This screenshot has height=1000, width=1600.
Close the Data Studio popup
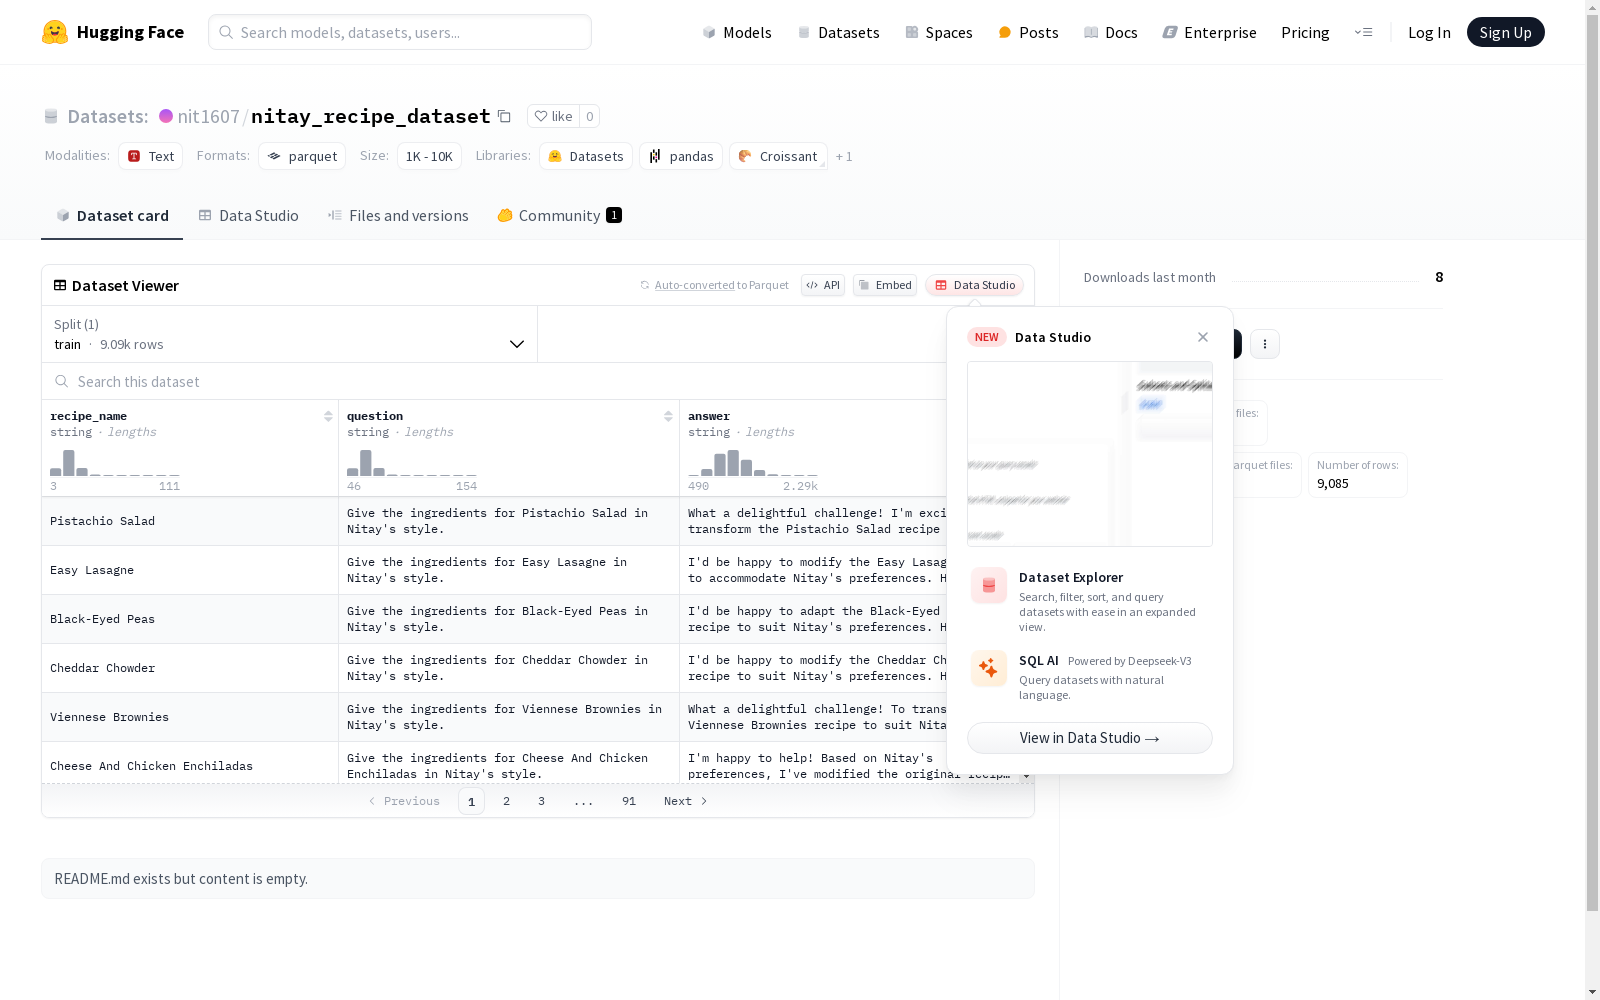pyautogui.click(x=1203, y=337)
